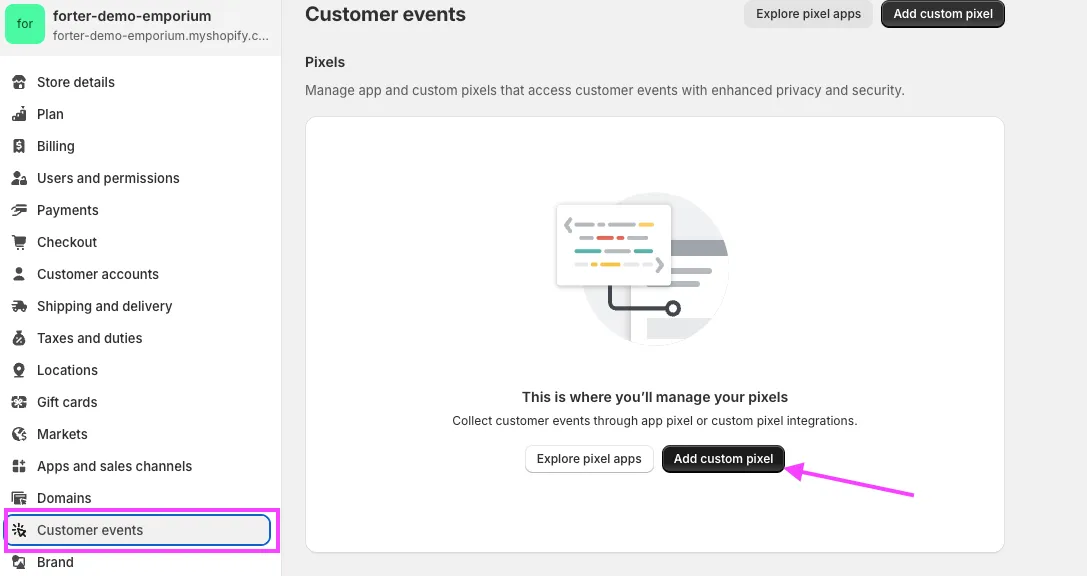The width and height of the screenshot is (1087, 576).
Task: Click Add custom pixel in the header
Action: [x=943, y=14]
